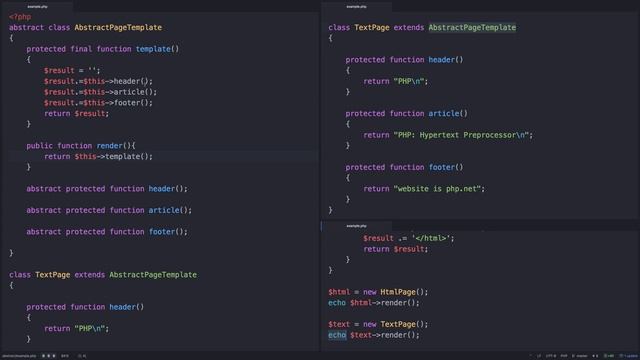Screen dimensions: 640x360
Task: Open the PHP grammar selector in status bar
Action: tap(564, 356)
